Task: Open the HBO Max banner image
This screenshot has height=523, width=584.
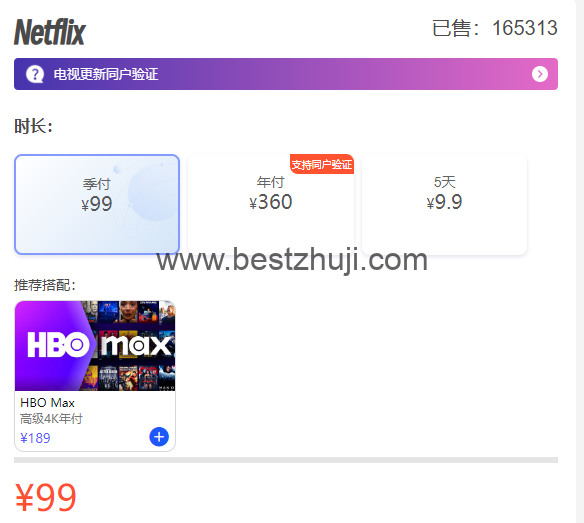Action: point(95,346)
